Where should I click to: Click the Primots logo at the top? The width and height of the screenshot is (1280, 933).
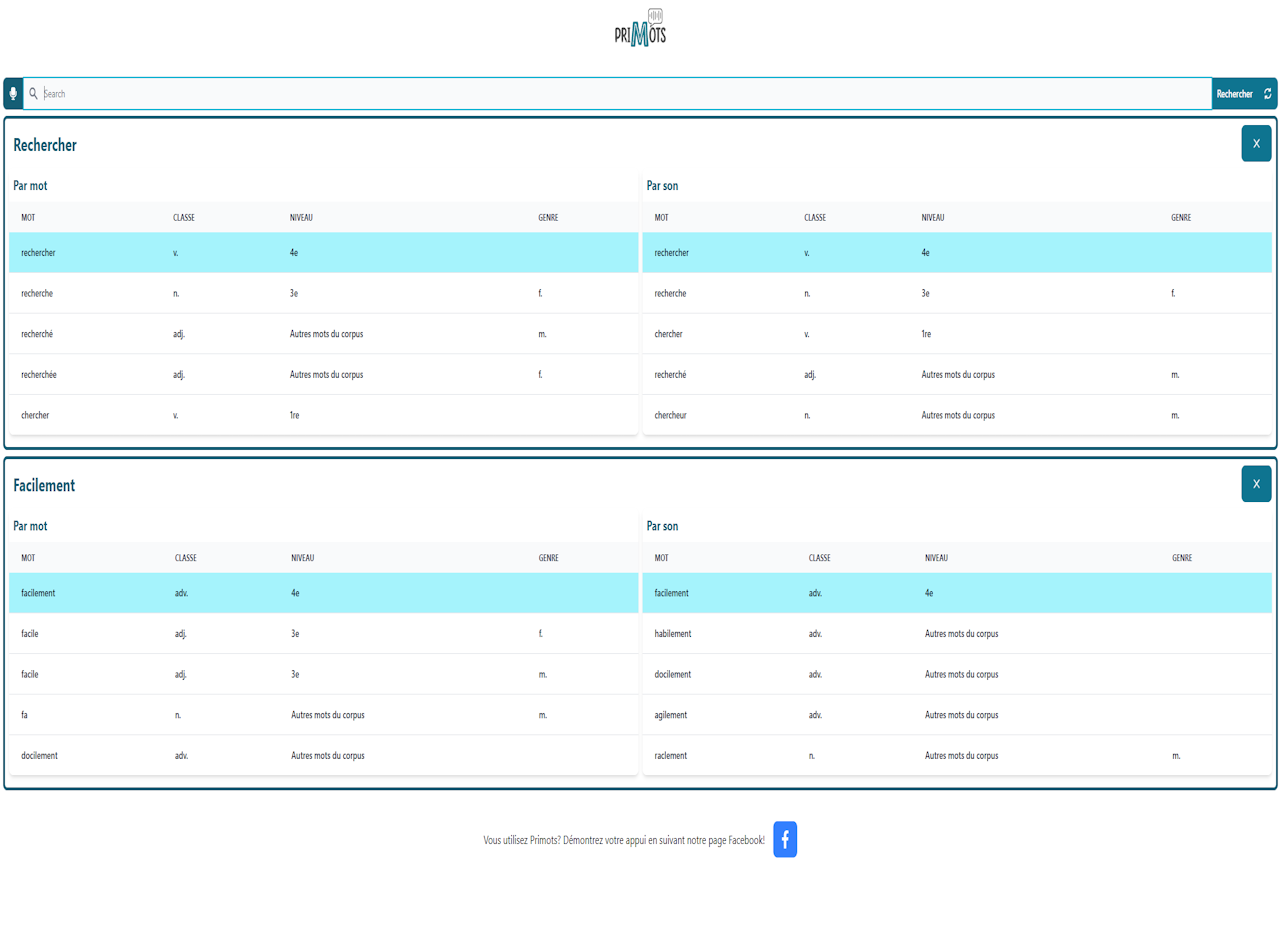(x=640, y=28)
